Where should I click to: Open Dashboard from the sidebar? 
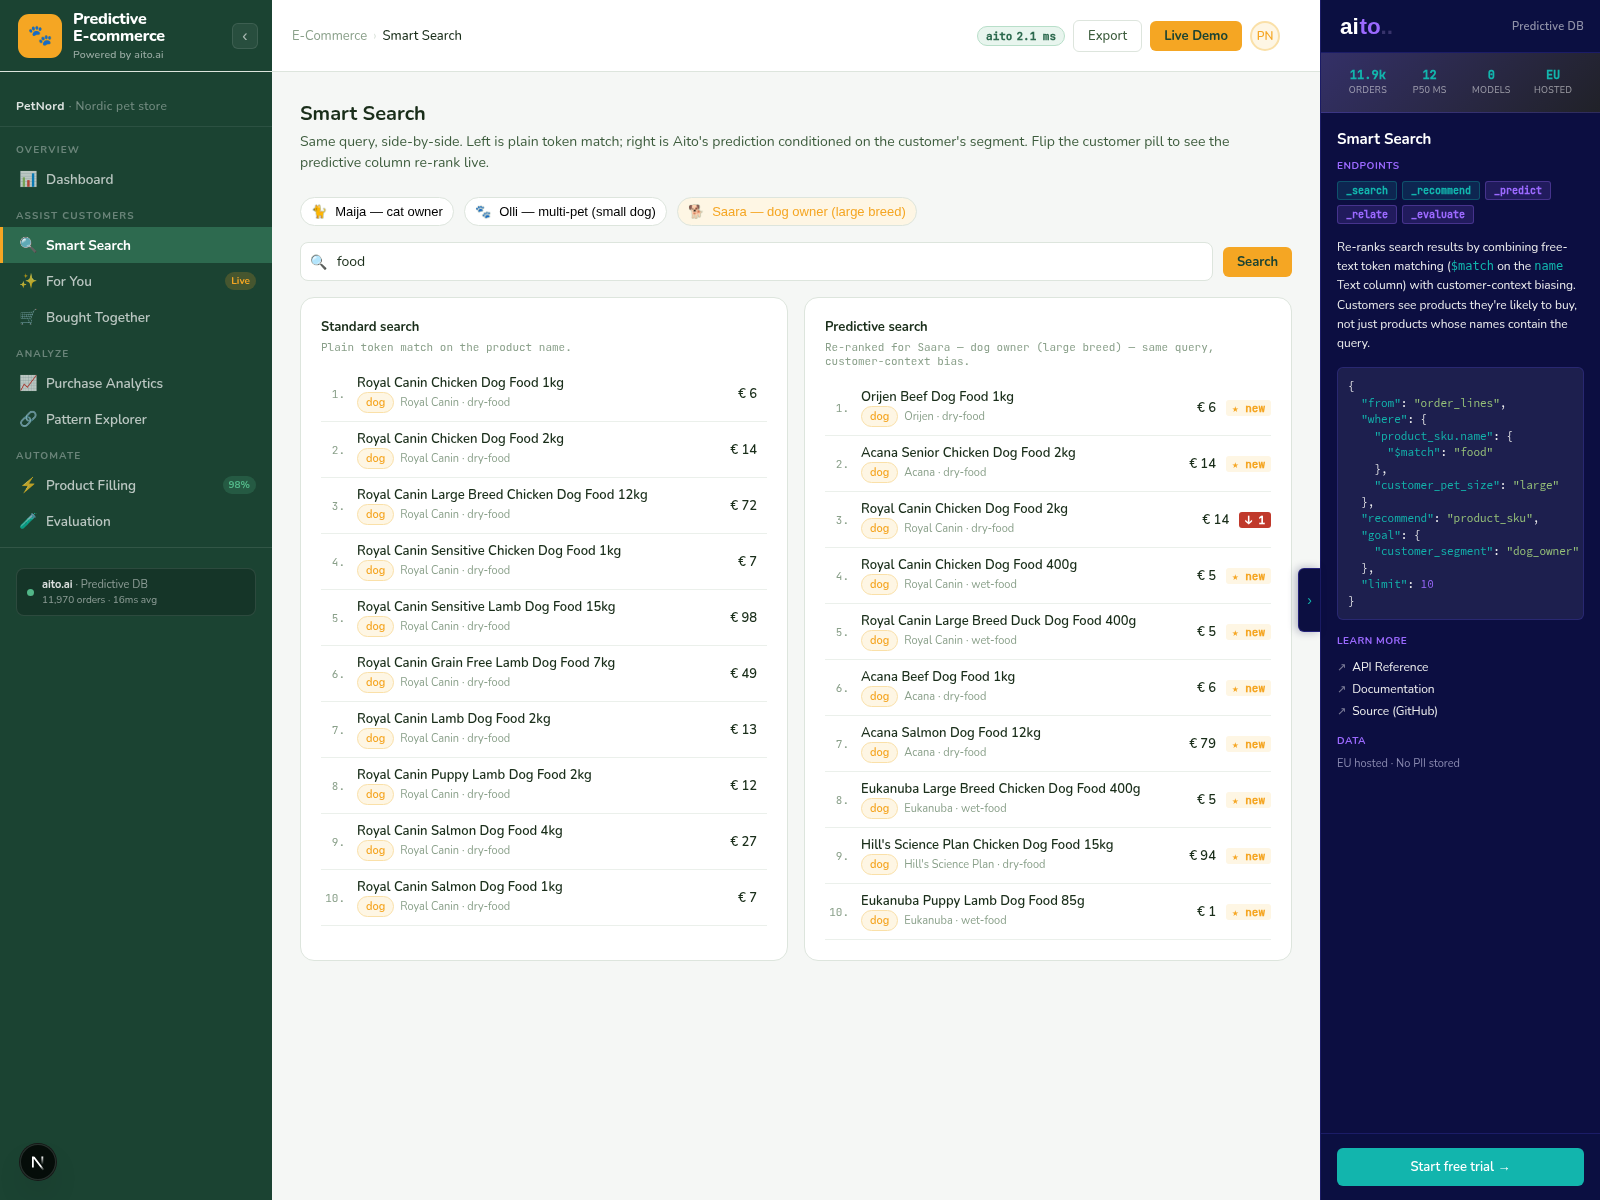136,179
